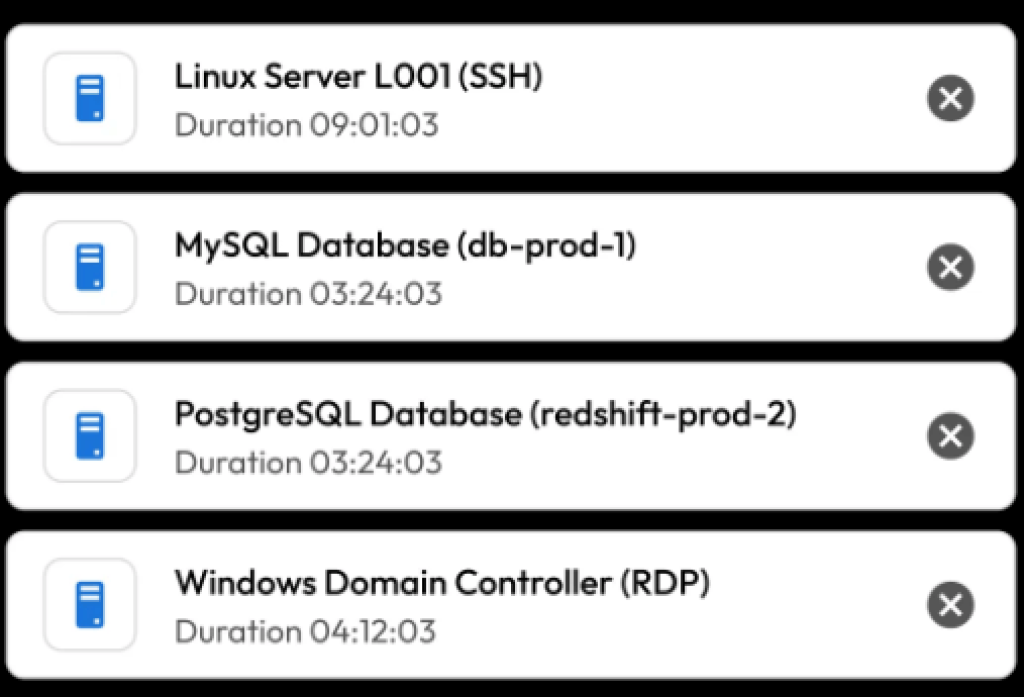Image resolution: width=1024 pixels, height=697 pixels.
Task: Click the Duration 04:12:03 text
Action: [x=306, y=632]
